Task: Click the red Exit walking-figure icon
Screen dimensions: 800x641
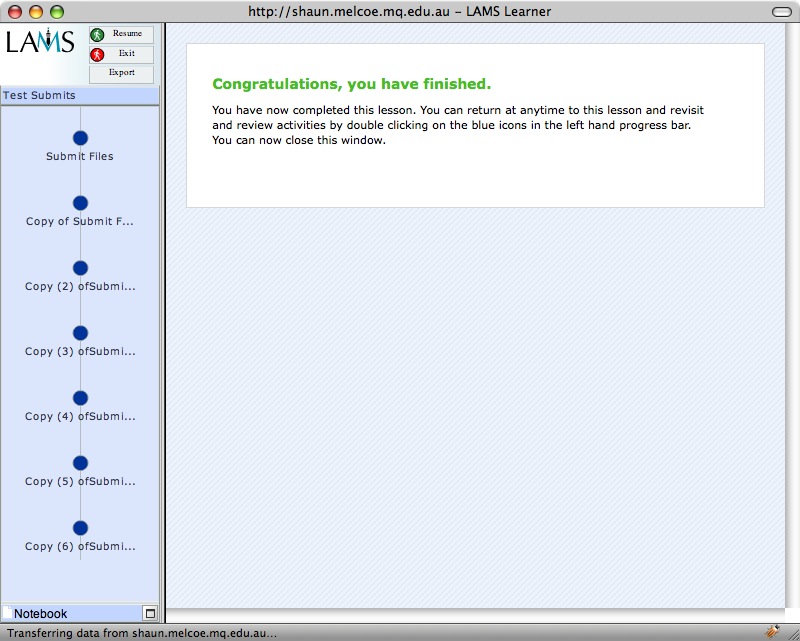Action: tap(97, 54)
